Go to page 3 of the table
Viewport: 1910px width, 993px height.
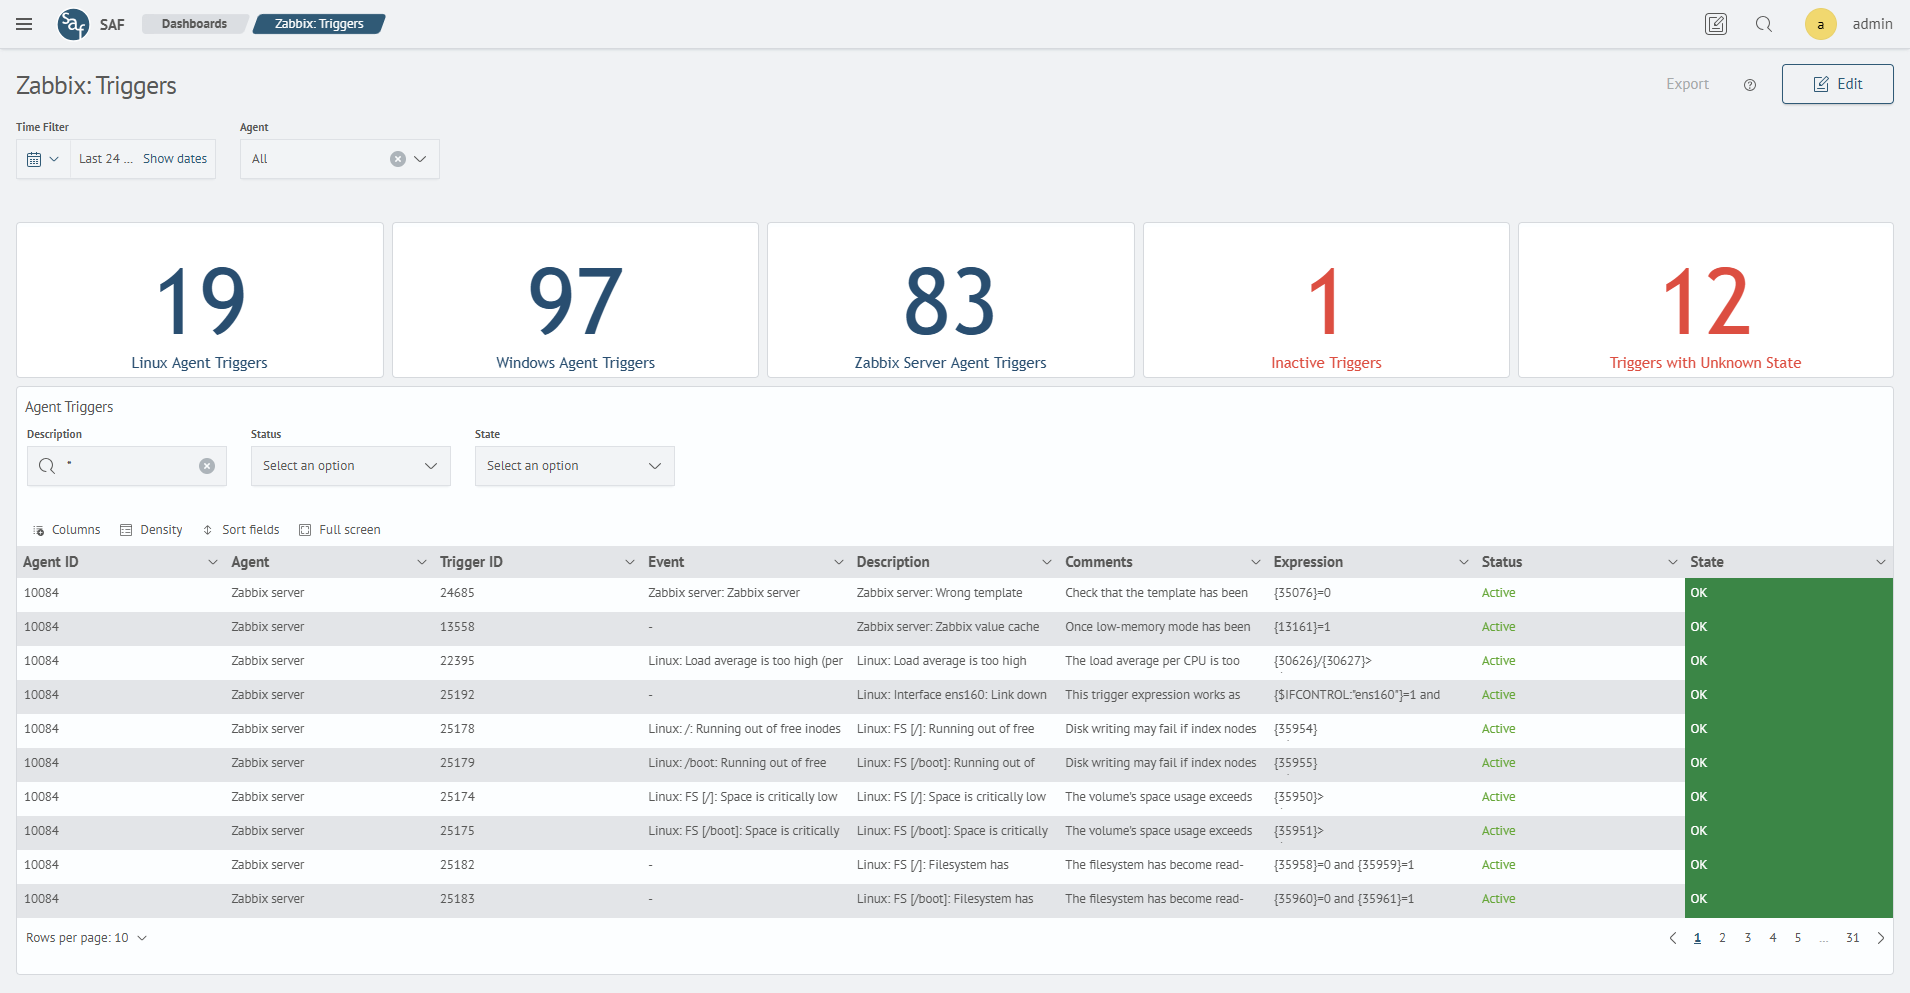(1747, 938)
